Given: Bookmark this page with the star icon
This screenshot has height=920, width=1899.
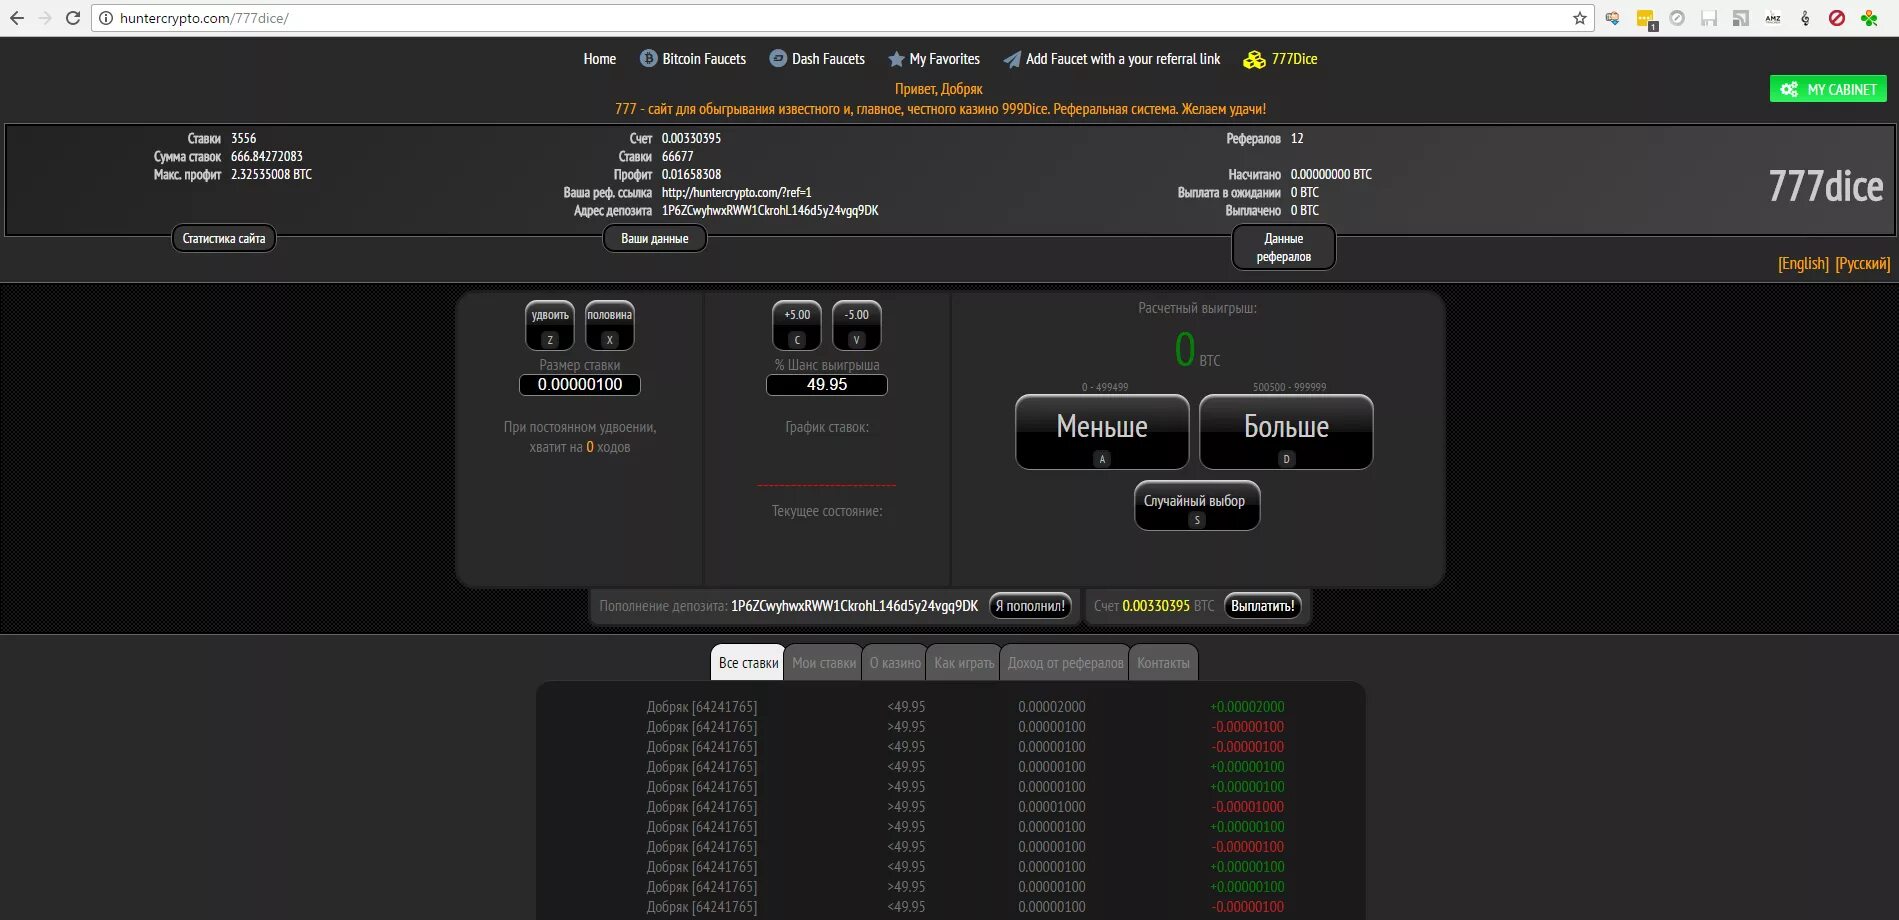Looking at the screenshot, I should (1580, 18).
